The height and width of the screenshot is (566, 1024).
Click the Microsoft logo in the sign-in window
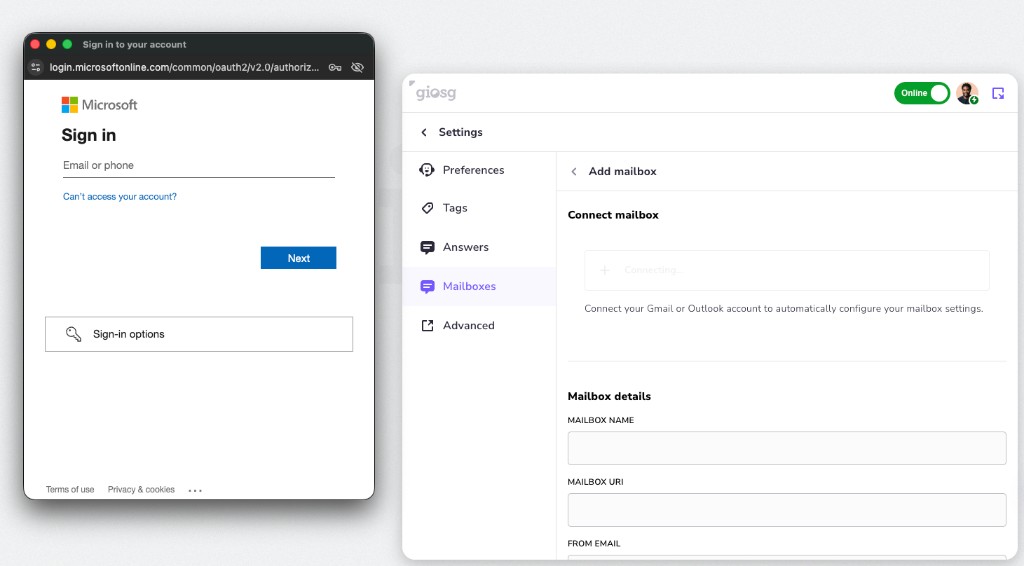[99, 104]
